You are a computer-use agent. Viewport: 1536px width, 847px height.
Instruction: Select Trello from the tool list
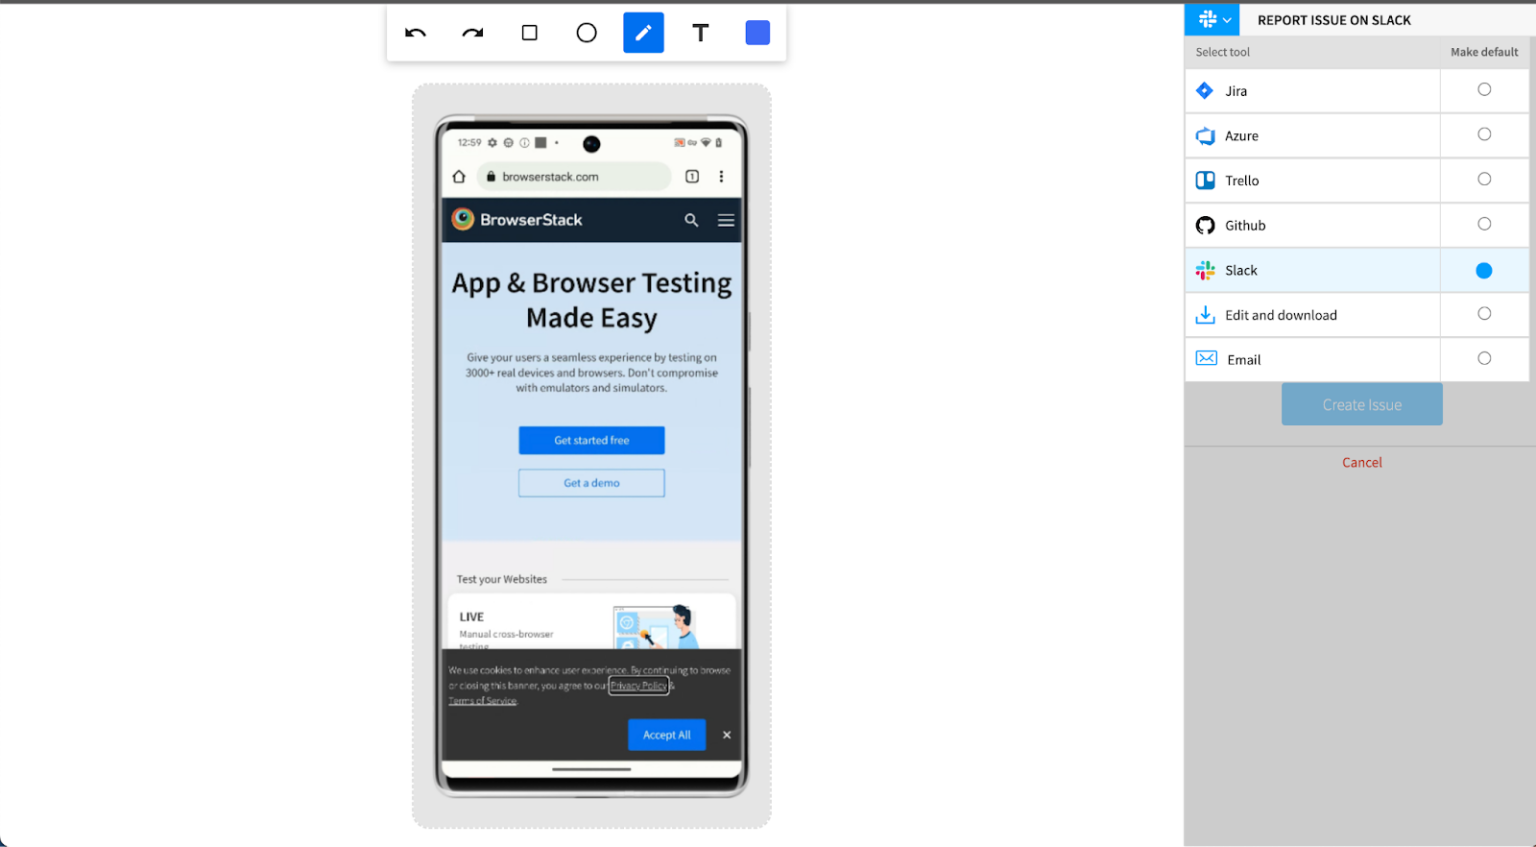coord(1241,180)
